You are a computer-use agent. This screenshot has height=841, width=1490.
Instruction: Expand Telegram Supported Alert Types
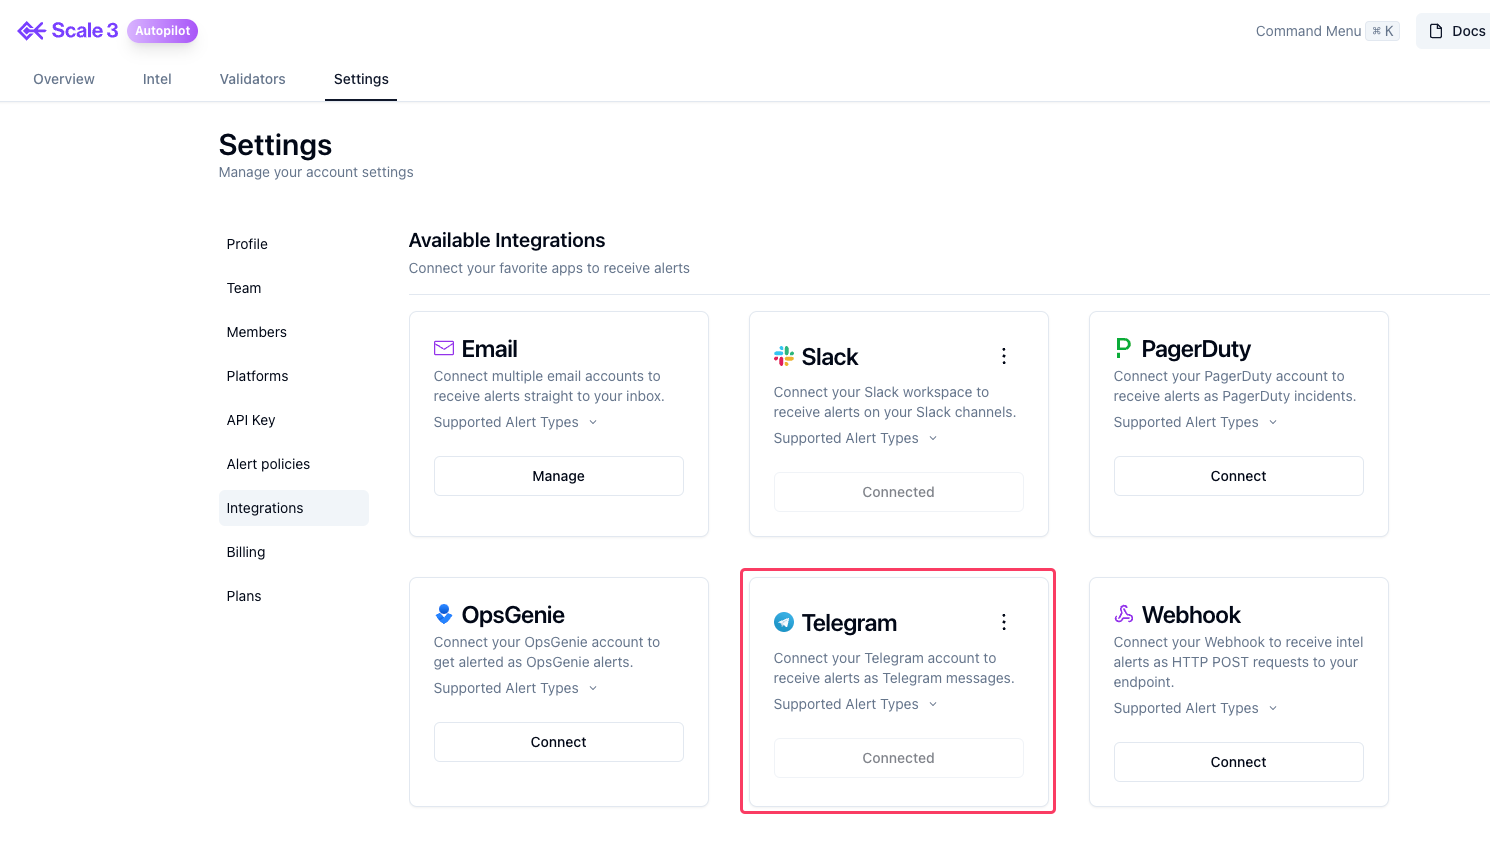click(855, 704)
